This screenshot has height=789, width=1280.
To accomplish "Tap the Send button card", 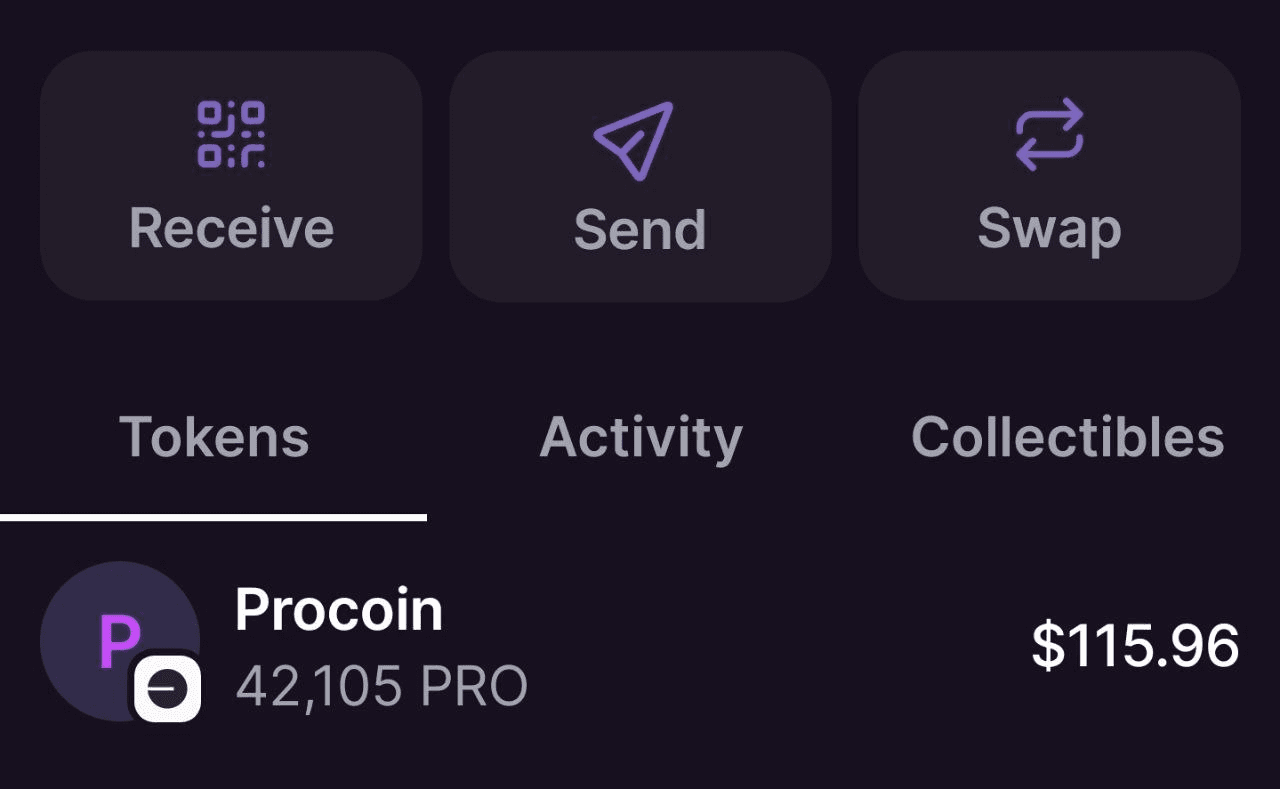I will (640, 176).
